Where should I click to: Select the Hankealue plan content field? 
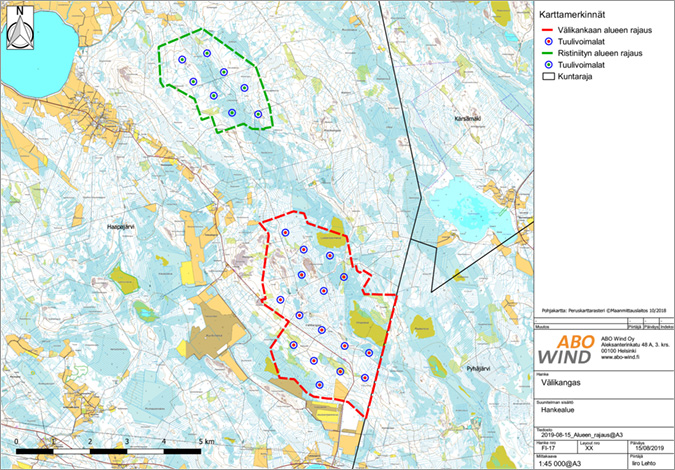(562, 409)
